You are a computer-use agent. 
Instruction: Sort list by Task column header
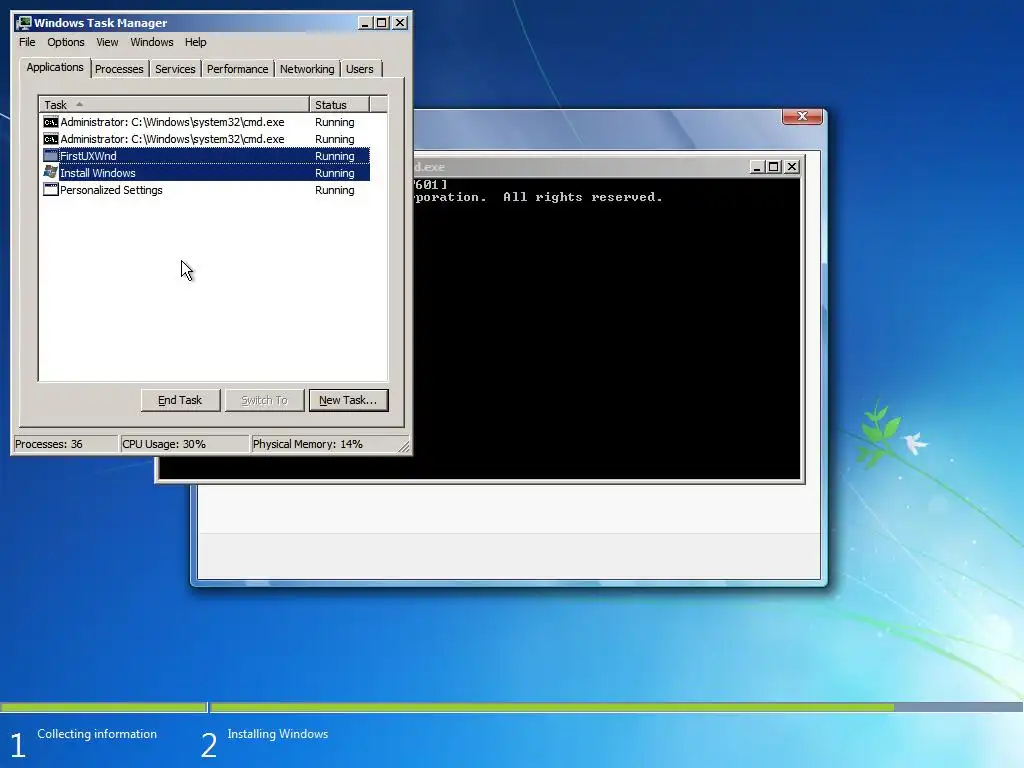click(x=174, y=104)
